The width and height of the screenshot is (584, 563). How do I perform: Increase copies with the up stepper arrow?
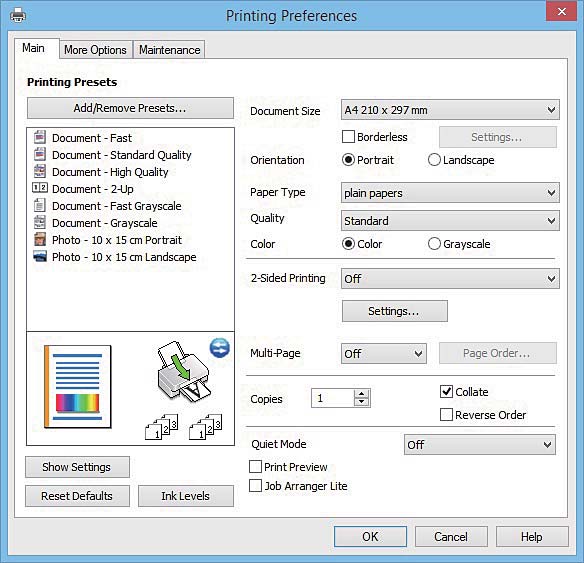click(x=361, y=394)
